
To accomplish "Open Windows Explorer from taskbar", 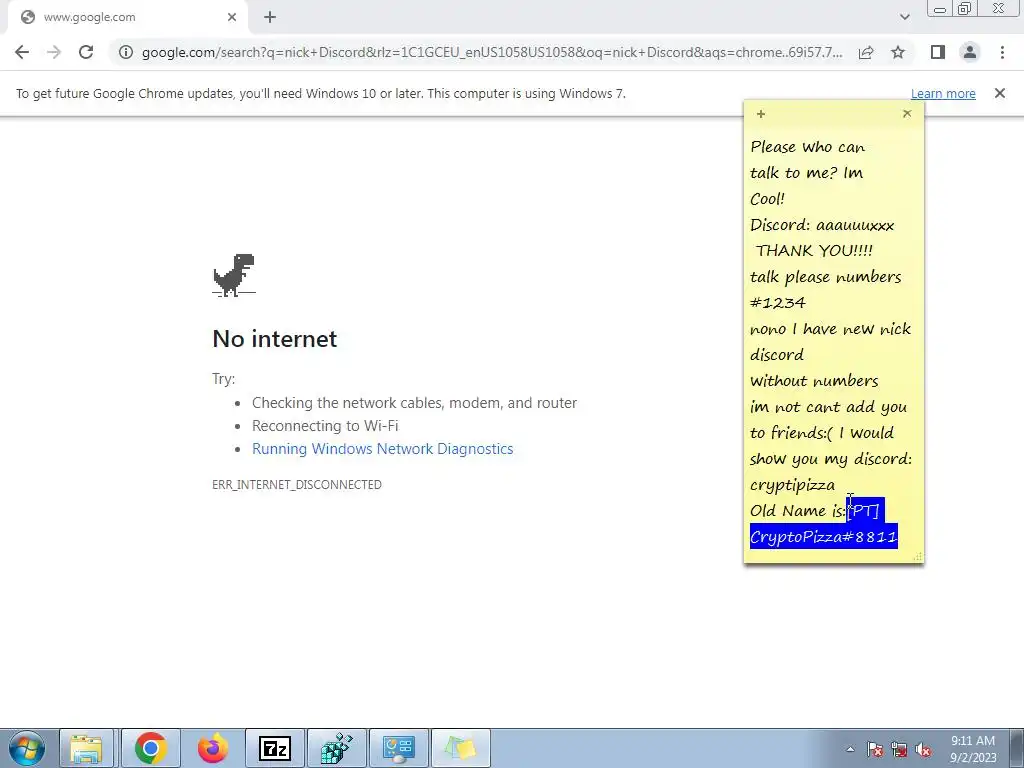I will (x=86, y=748).
